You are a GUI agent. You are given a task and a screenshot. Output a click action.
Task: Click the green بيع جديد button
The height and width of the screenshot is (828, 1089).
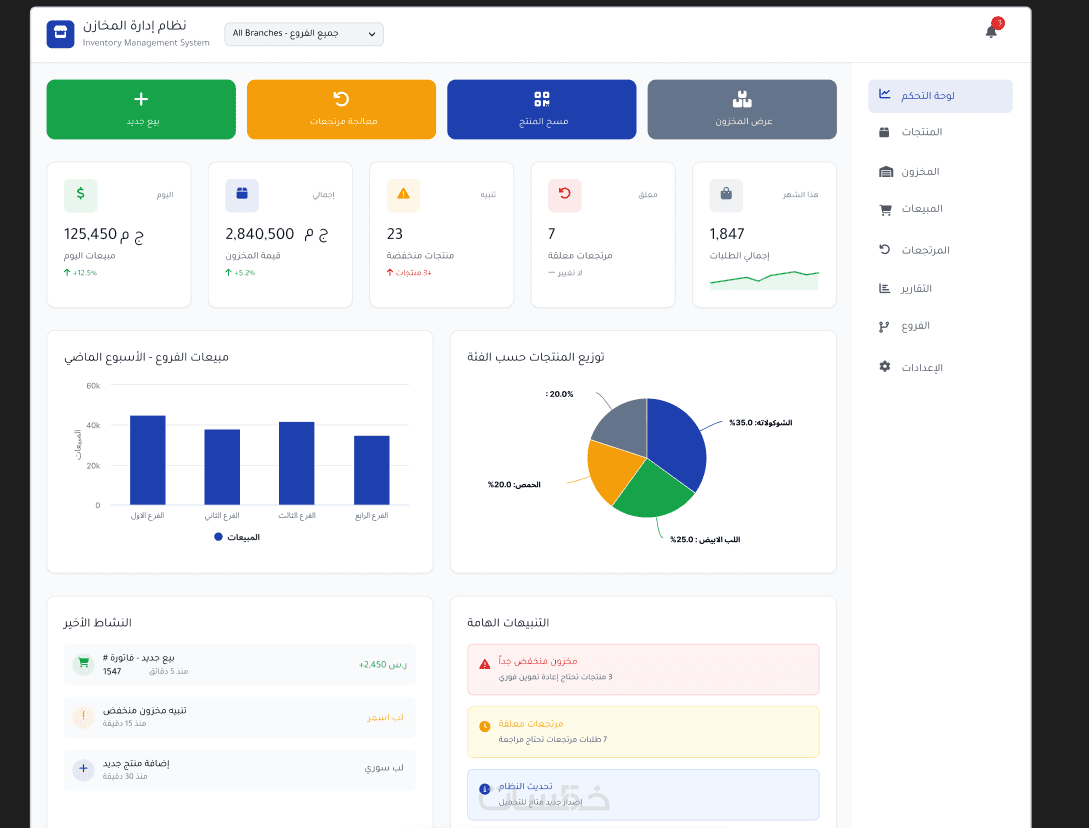[x=141, y=109]
